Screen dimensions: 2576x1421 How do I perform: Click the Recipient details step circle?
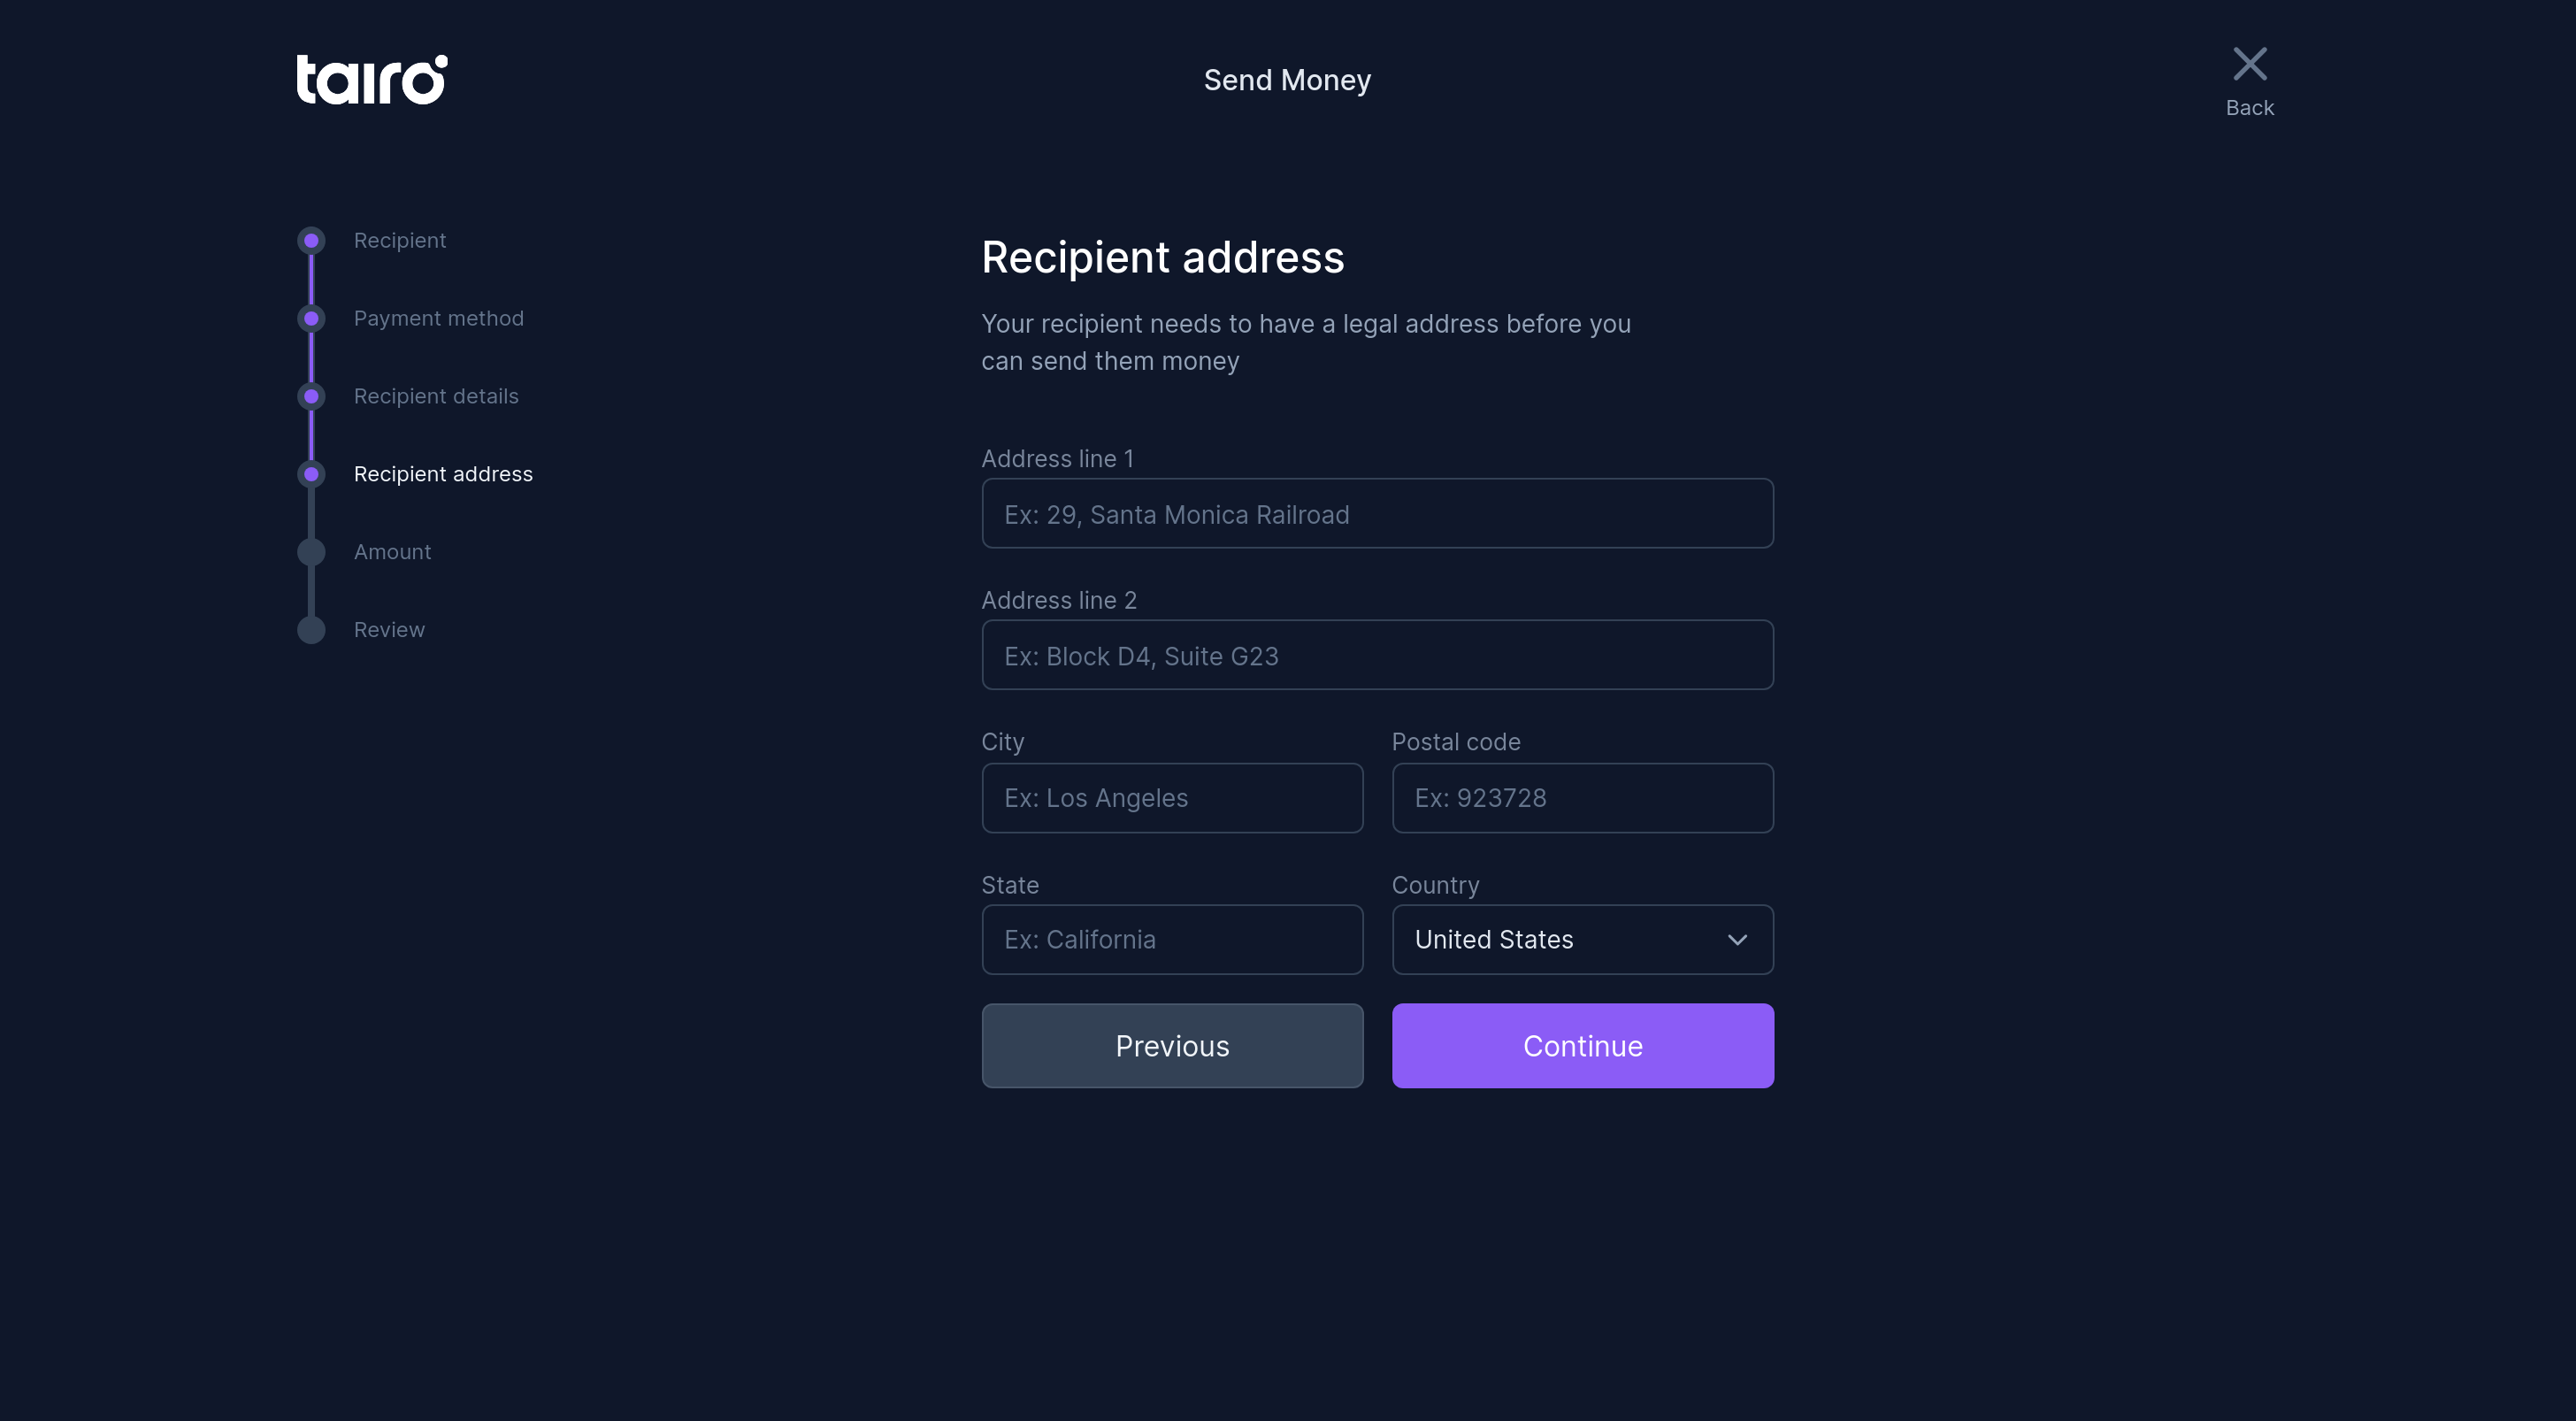coord(311,397)
